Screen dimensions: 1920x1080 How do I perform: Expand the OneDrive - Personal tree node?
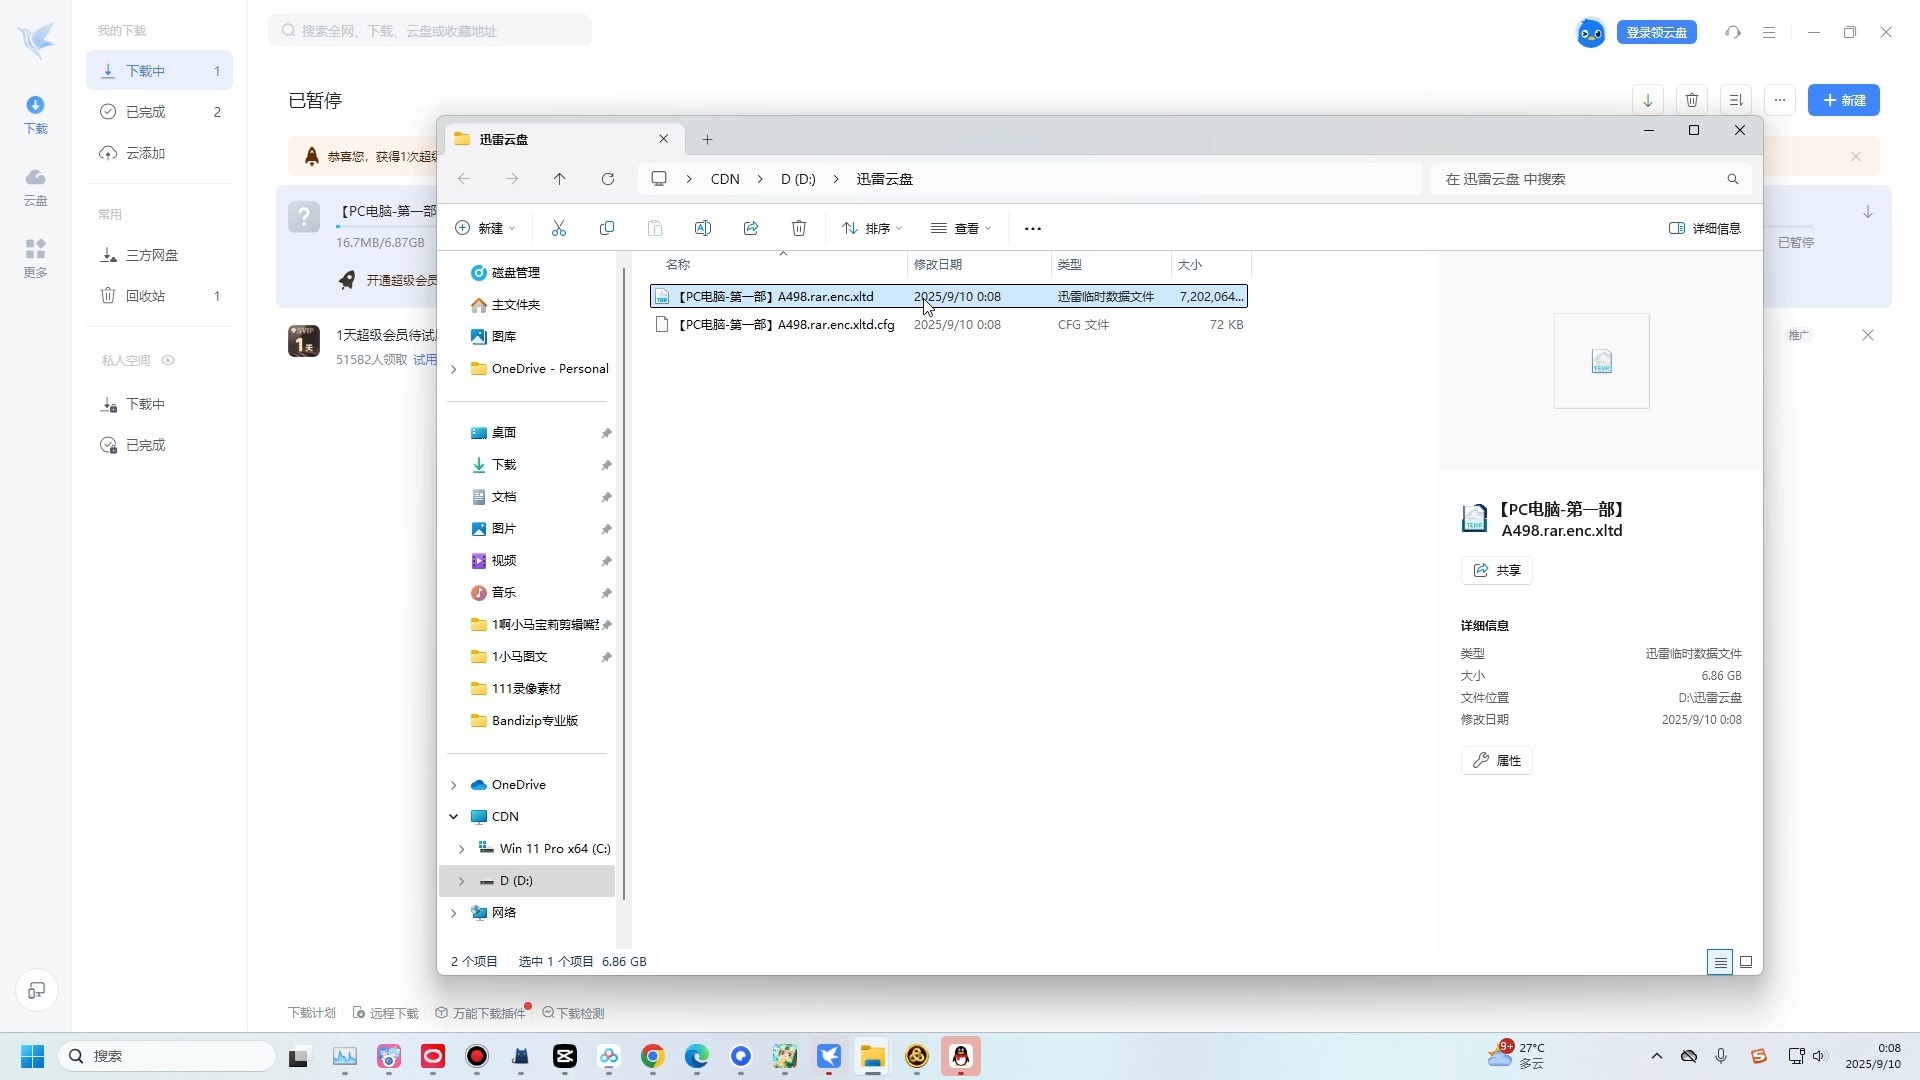click(454, 369)
